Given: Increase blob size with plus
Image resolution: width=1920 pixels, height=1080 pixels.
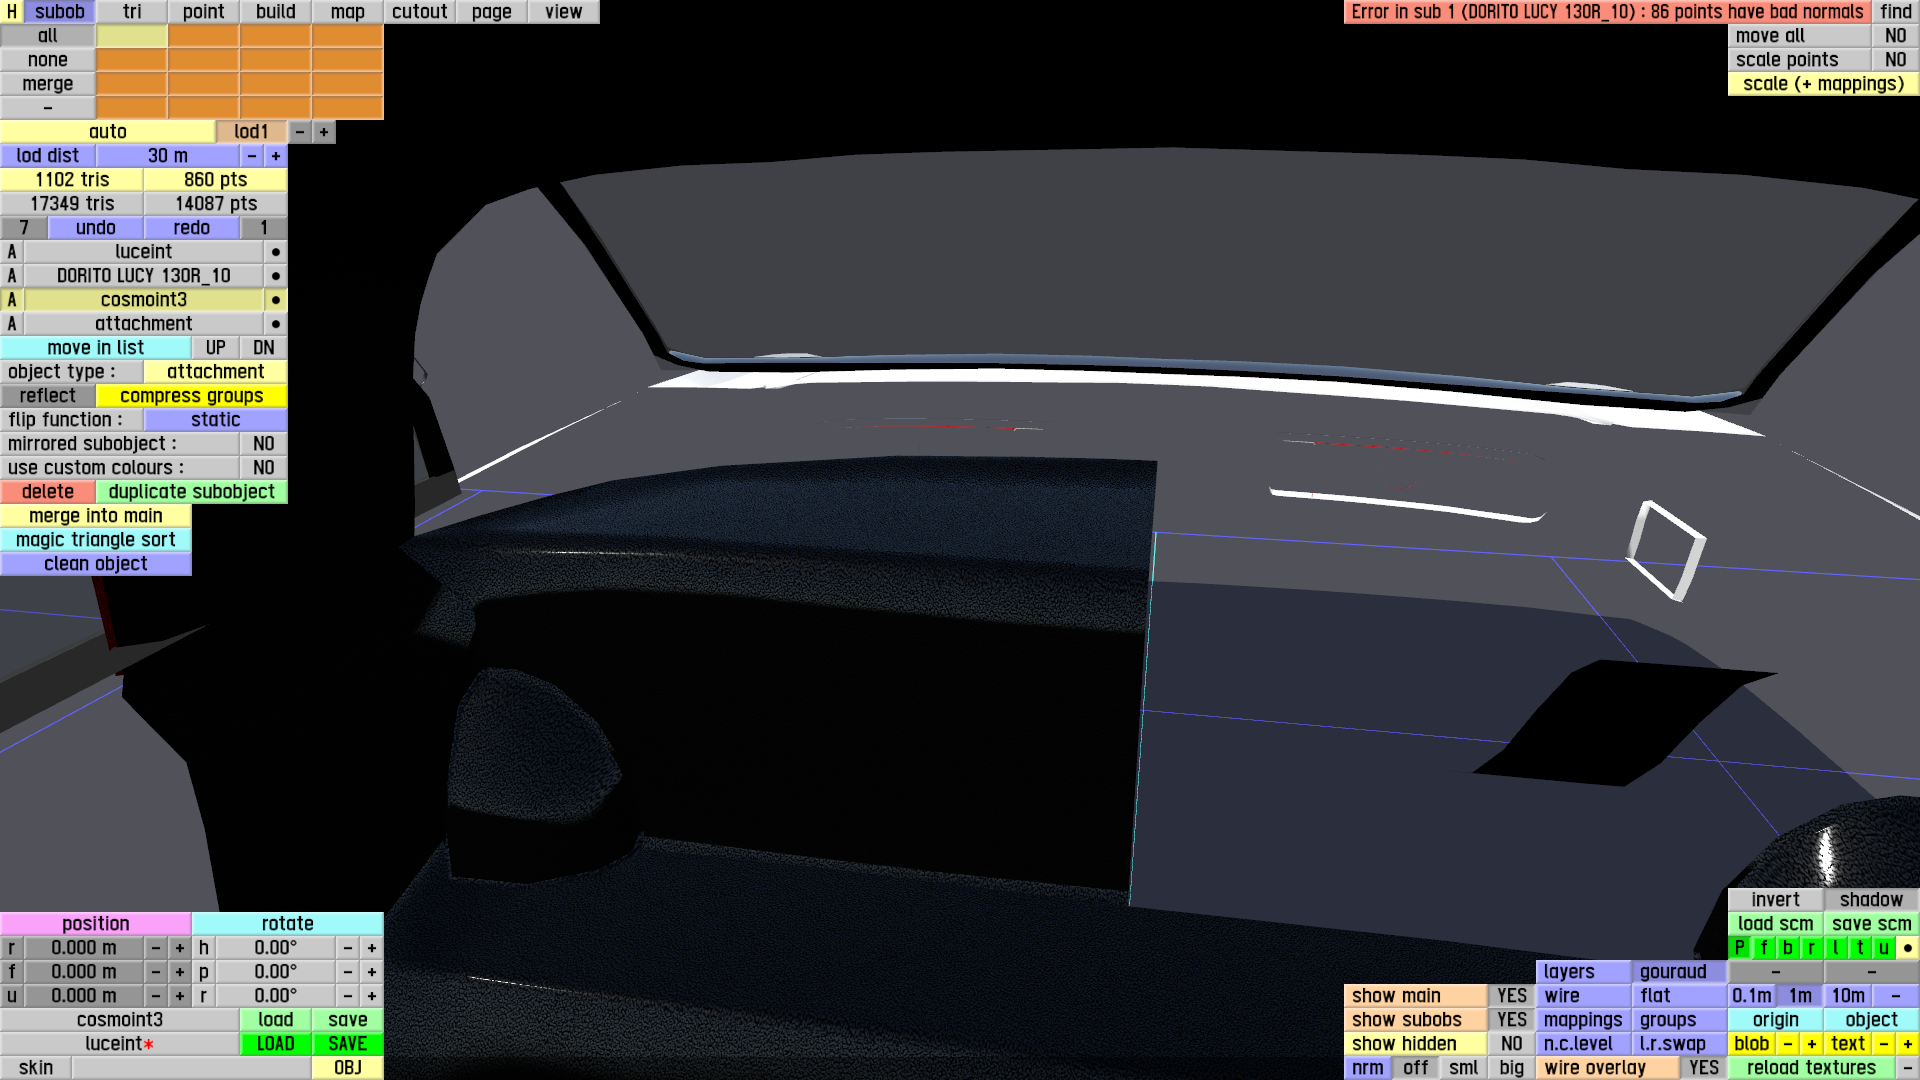Looking at the screenshot, I should 1811,1044.
